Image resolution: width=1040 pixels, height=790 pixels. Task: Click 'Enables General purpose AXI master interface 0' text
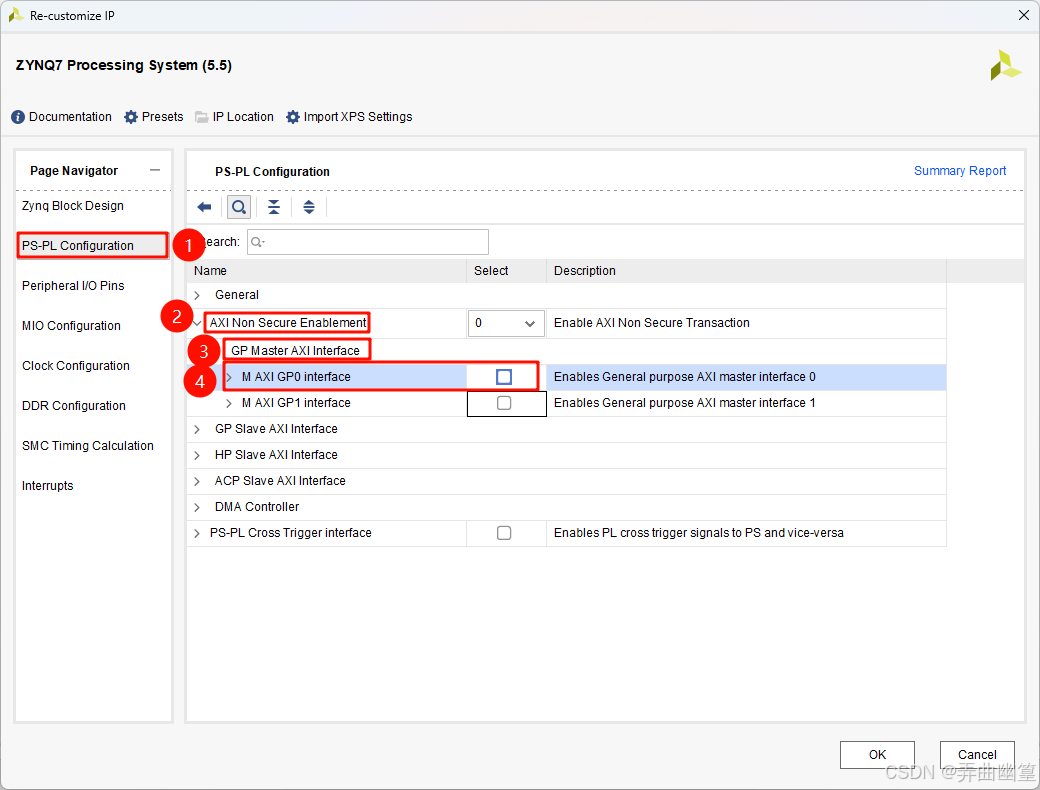click(684, 377)
